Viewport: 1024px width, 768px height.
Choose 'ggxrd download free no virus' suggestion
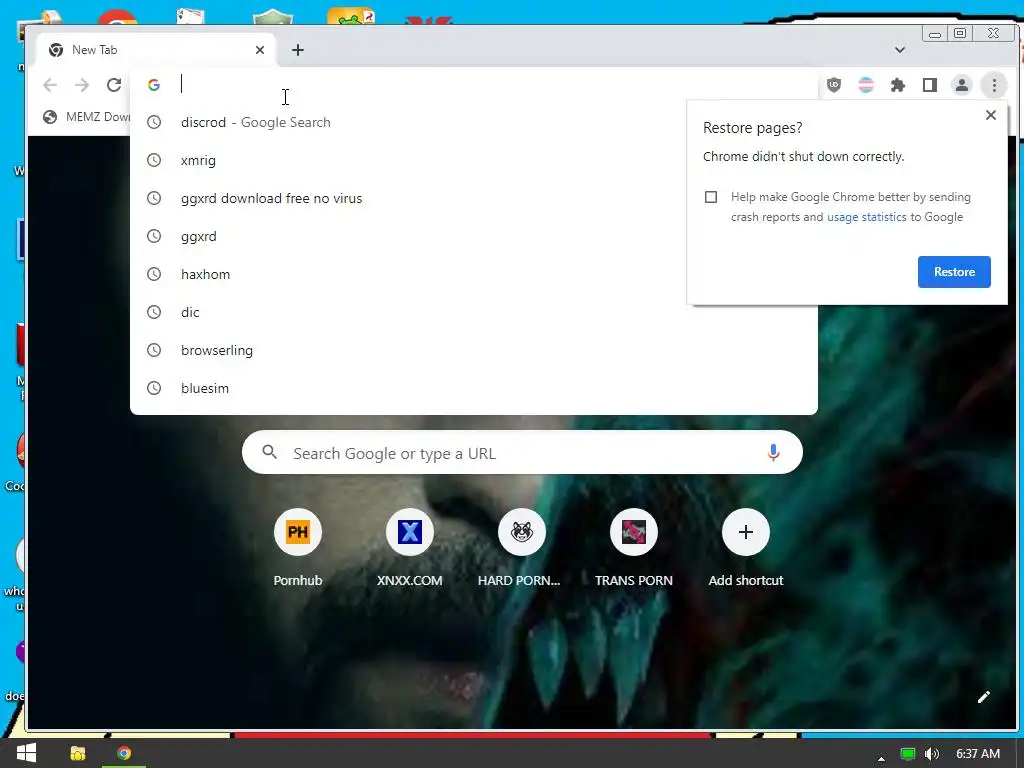[473, 198]
